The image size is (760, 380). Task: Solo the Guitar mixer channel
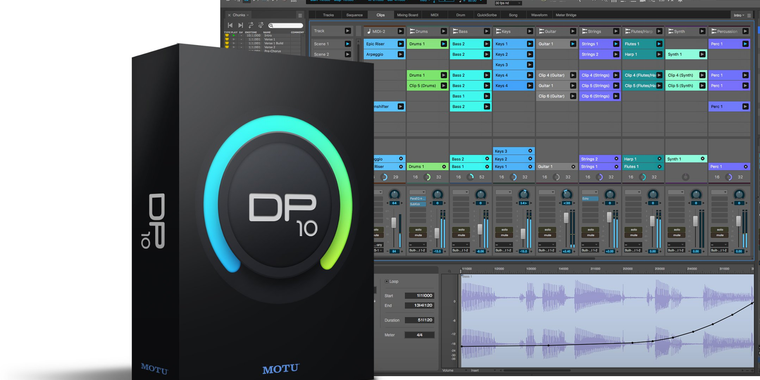pos(547,229)
